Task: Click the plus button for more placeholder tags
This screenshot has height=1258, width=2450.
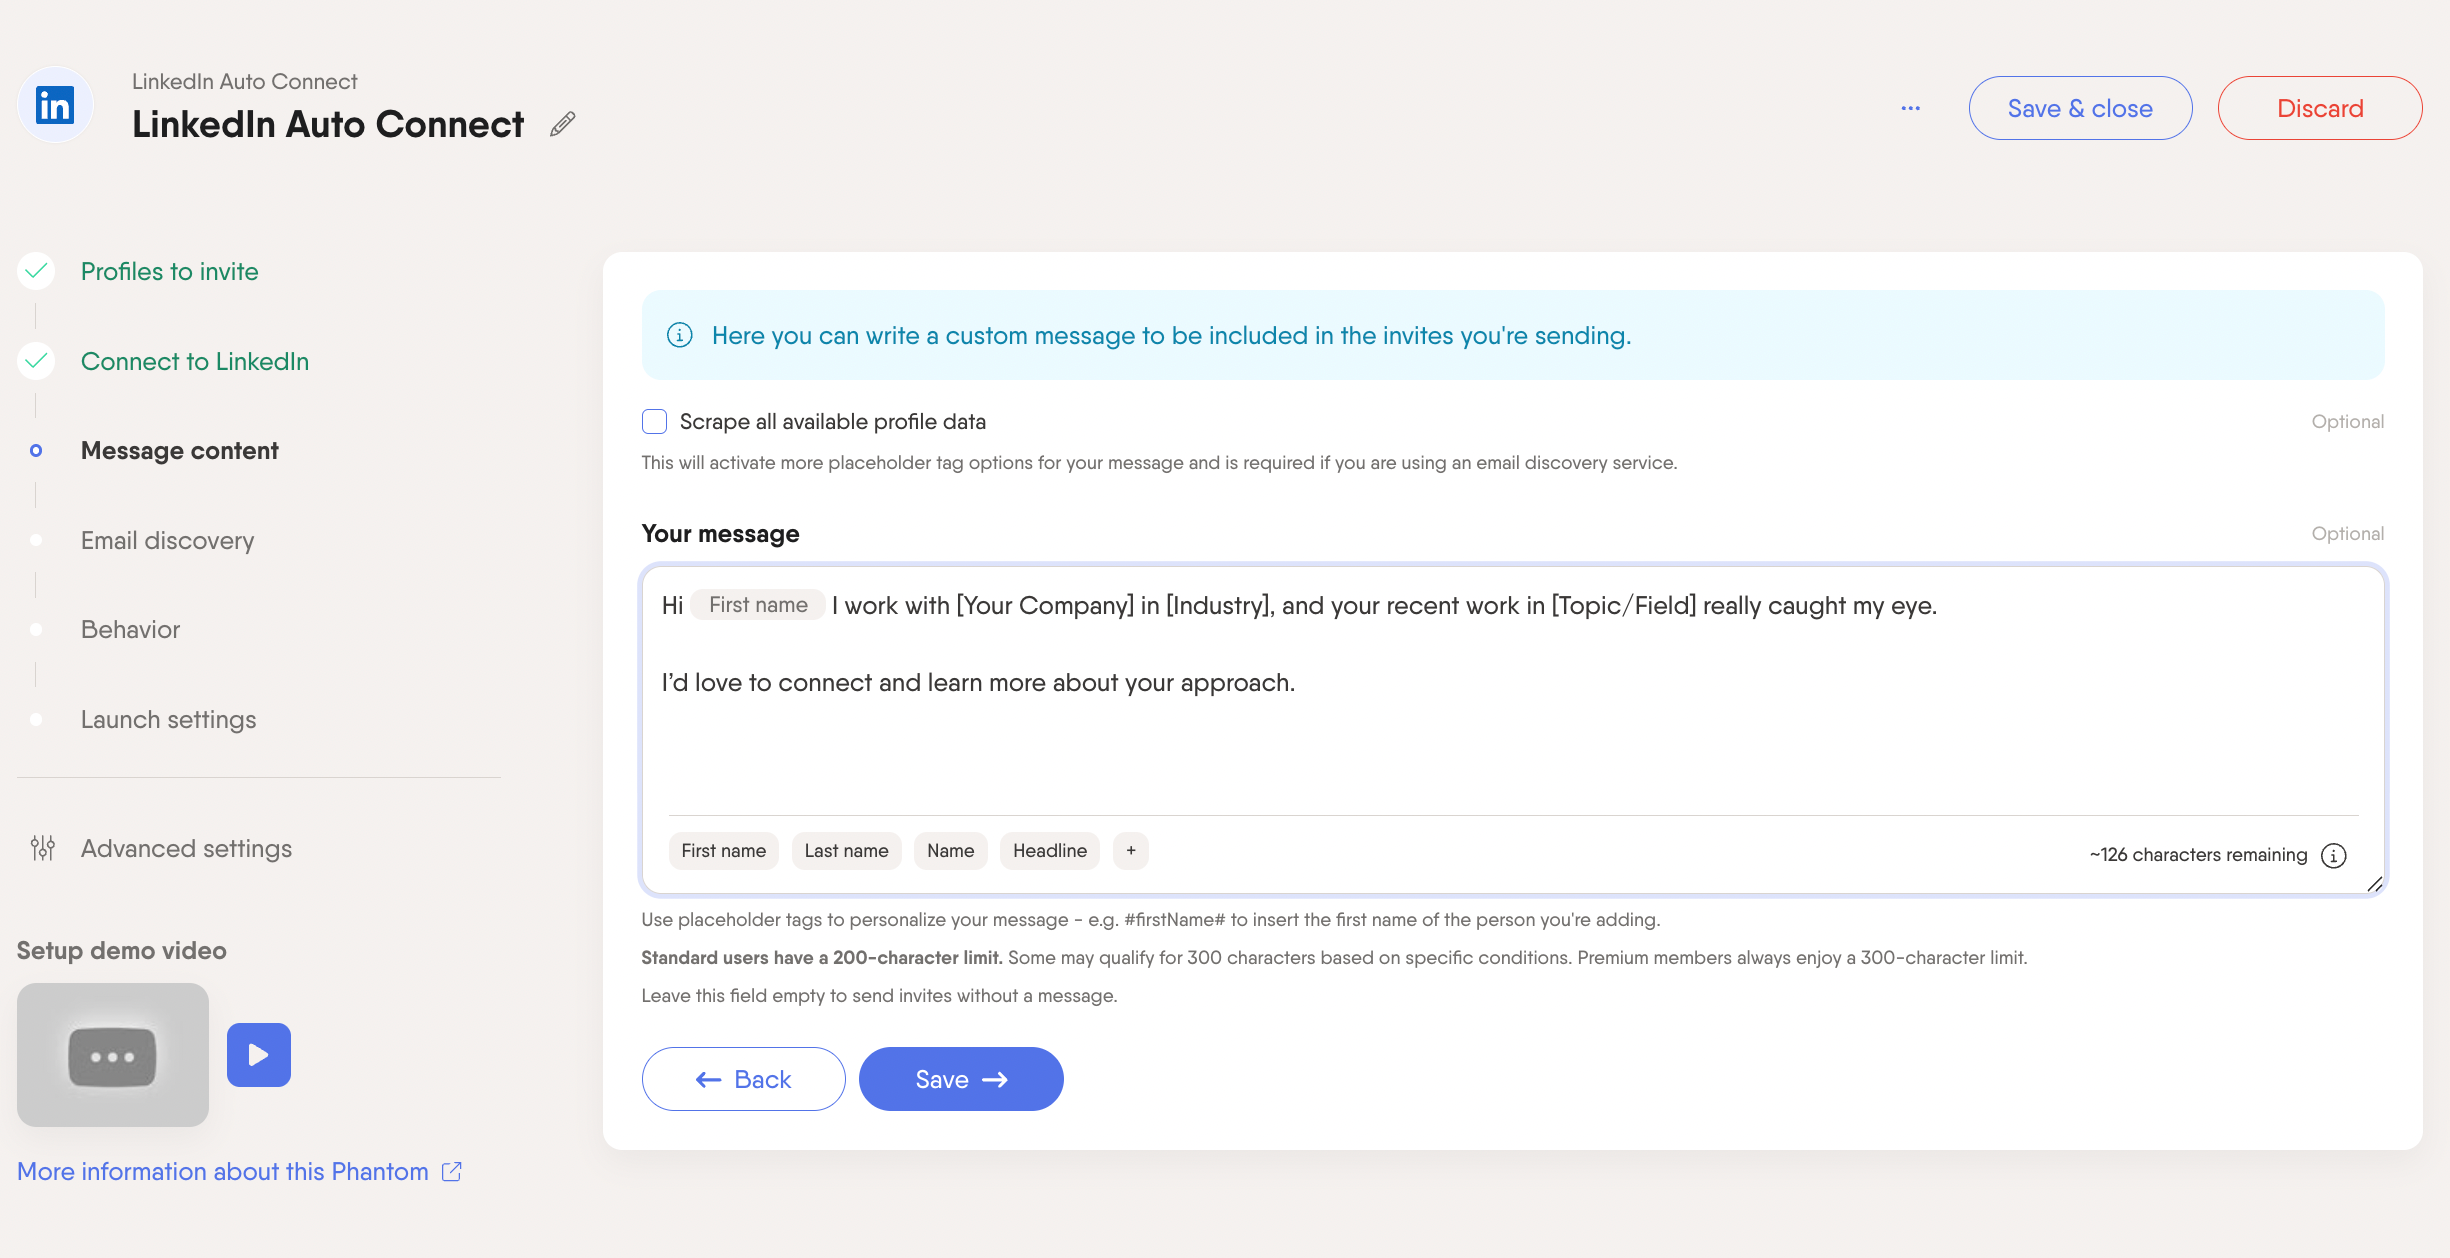Action: (x=1131, y=851)
